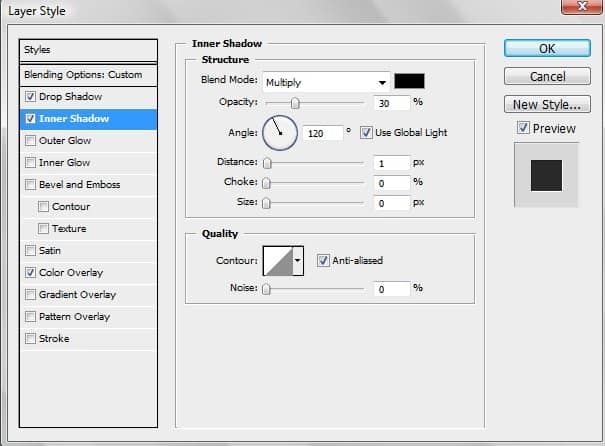Enable the Inner Glow checkbox

coord(30,162)
